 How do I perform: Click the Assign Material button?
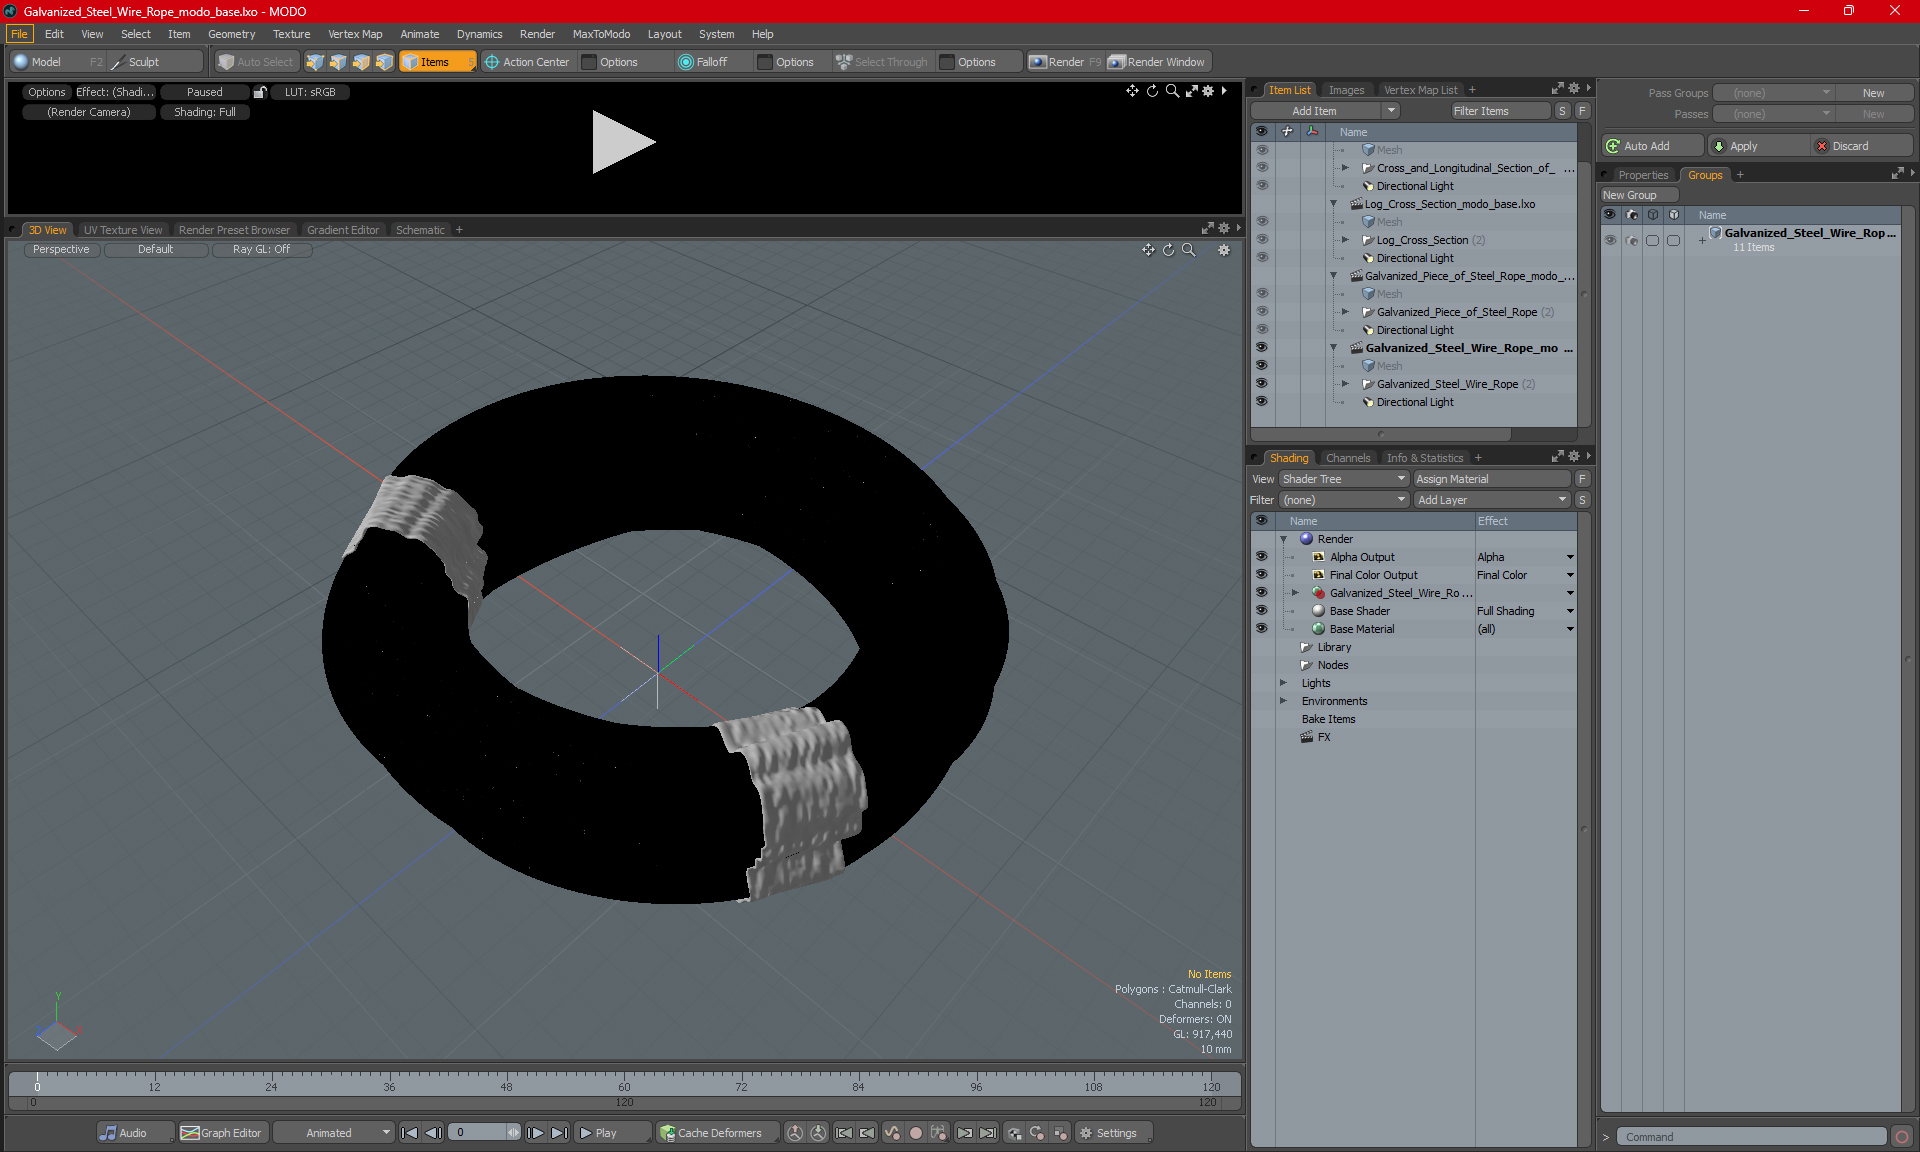pos(1491,479)
